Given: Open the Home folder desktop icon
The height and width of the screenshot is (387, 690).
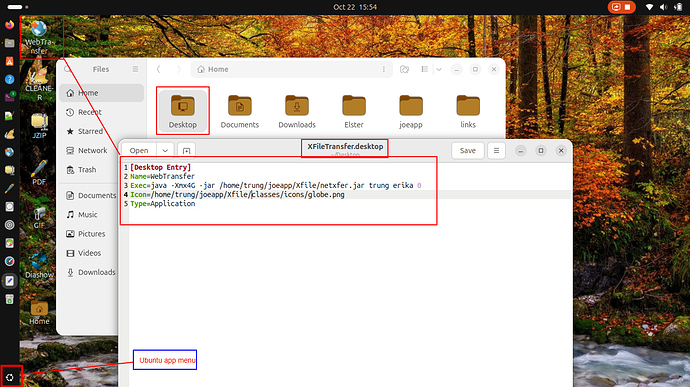Looking at the screenshot, I should tap(39, 313).
